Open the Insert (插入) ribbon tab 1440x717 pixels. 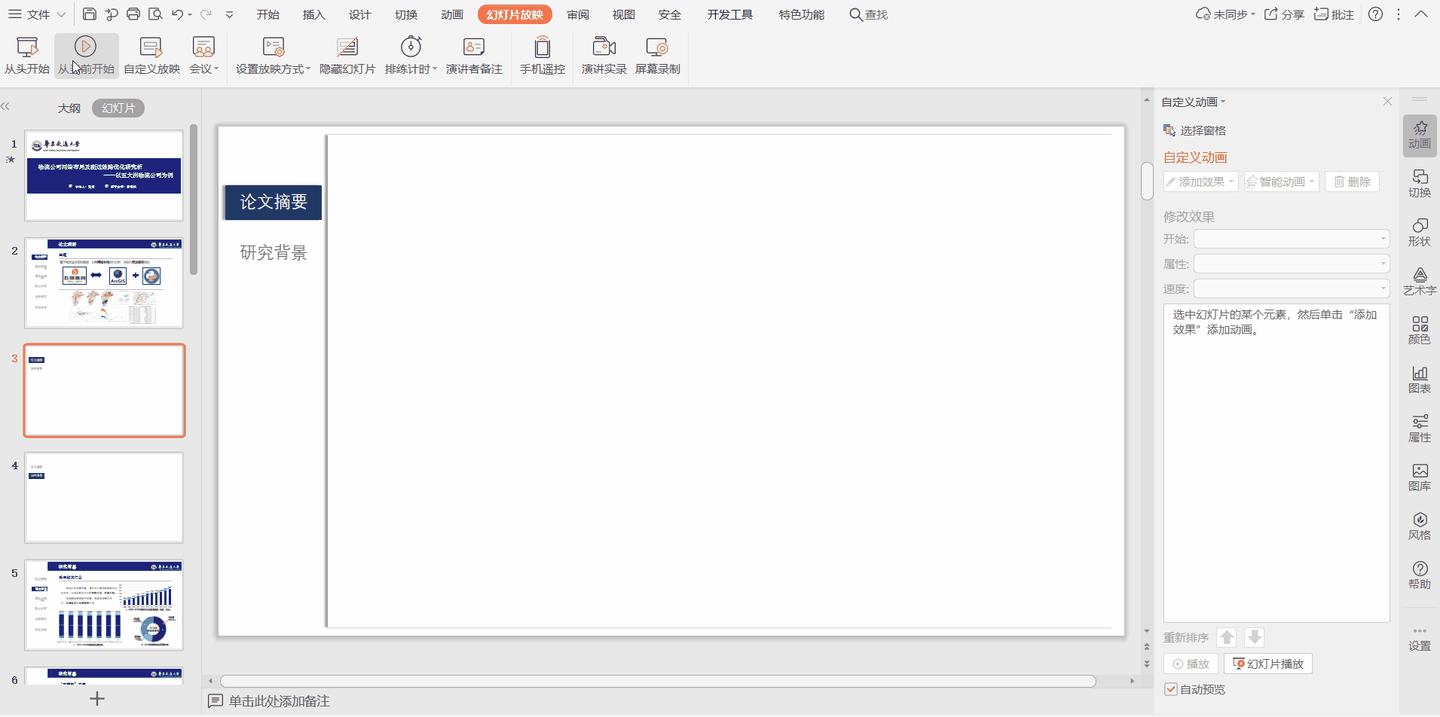314,14
